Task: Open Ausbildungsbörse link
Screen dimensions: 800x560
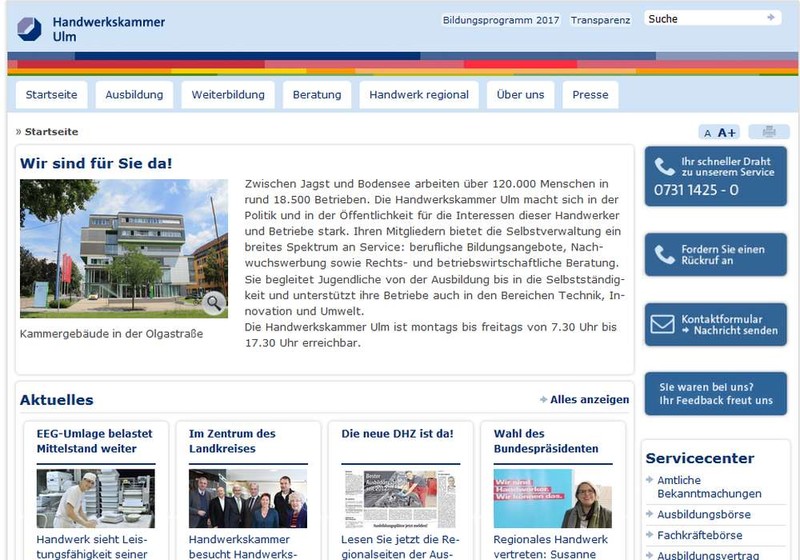Action: point(704,514)
